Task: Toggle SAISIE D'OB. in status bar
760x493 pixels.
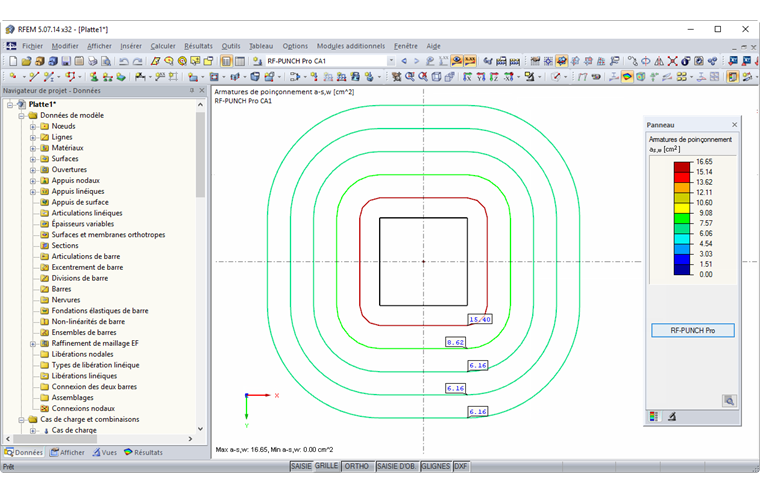Action: click(396, 466)
